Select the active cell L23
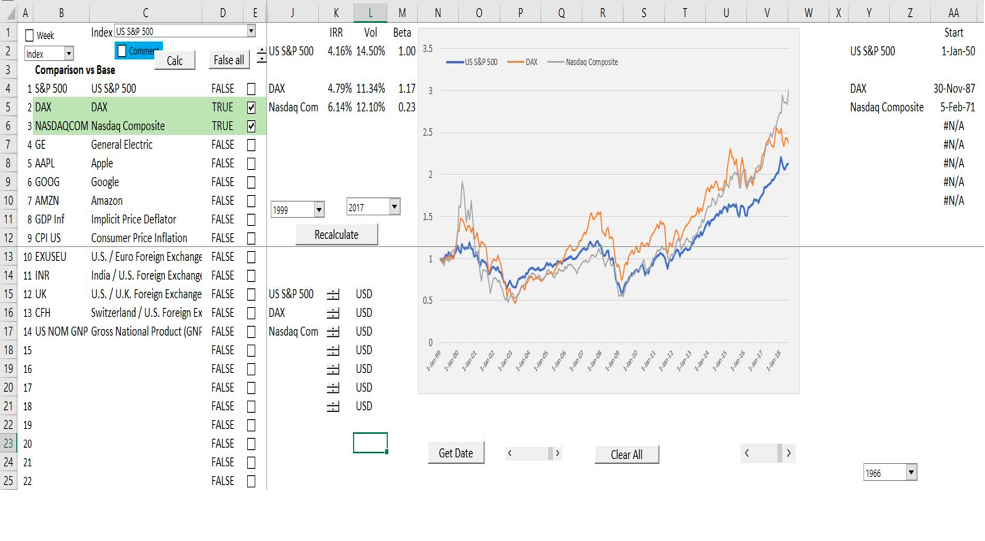 (370, 443)
